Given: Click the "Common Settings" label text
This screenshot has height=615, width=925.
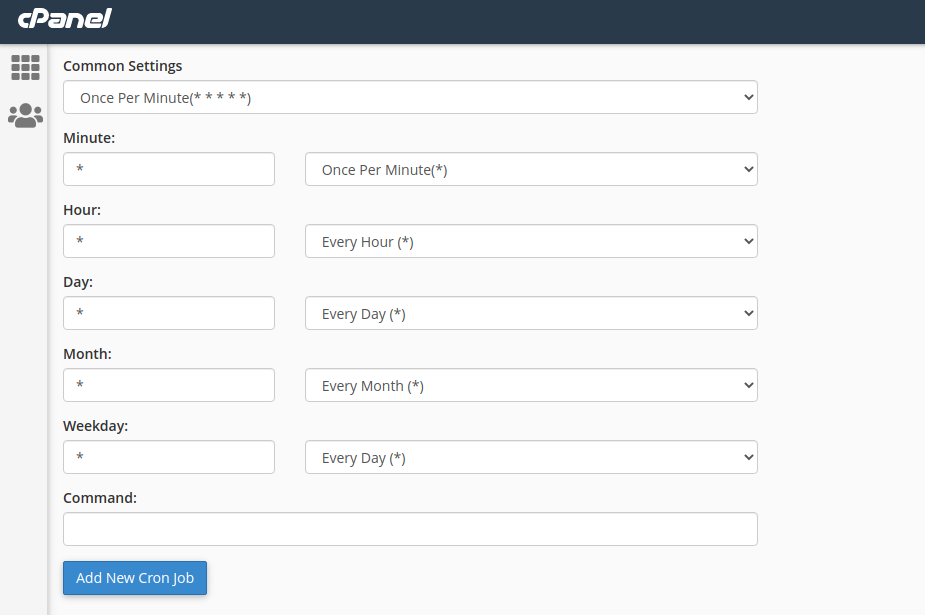Looking at the screenshot, I should [x=122, y=66].
